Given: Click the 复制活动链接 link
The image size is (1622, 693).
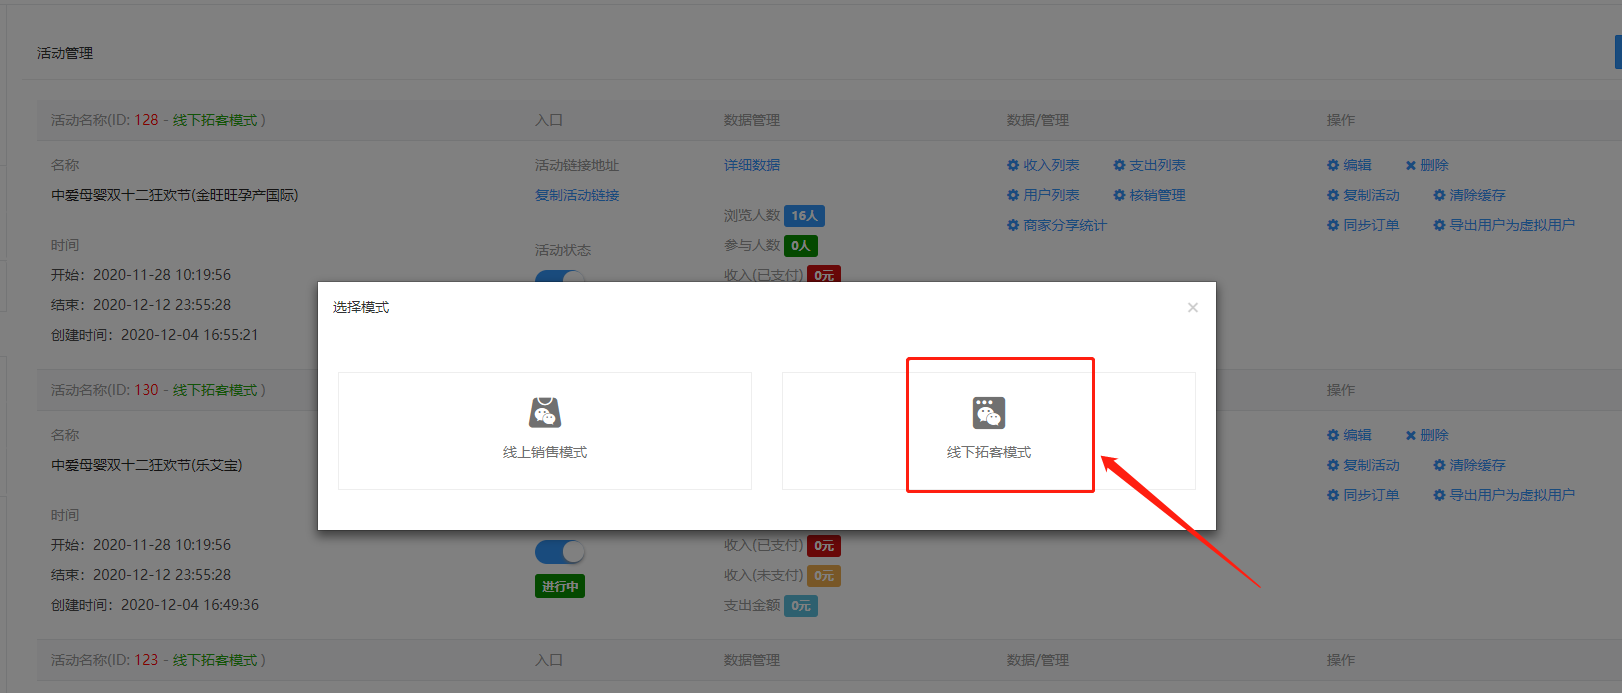Looking at the screenshot, I should pos(577,195).
